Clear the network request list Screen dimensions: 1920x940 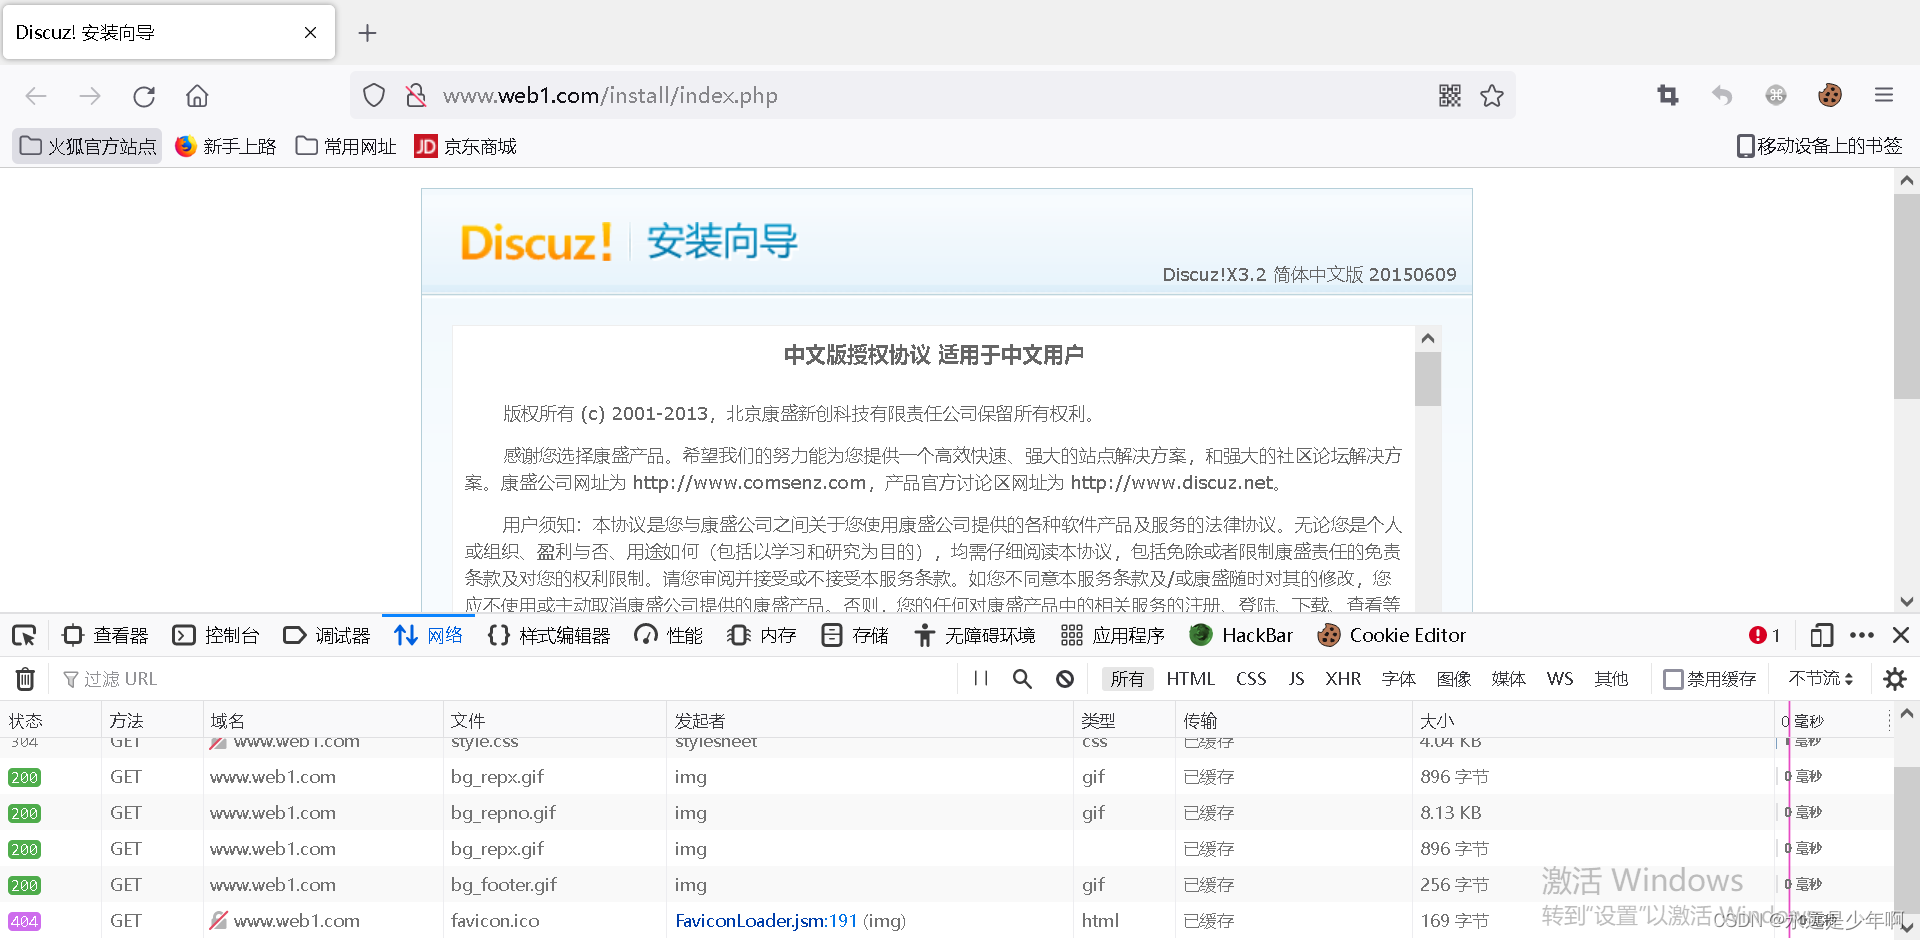pos(26,679)
